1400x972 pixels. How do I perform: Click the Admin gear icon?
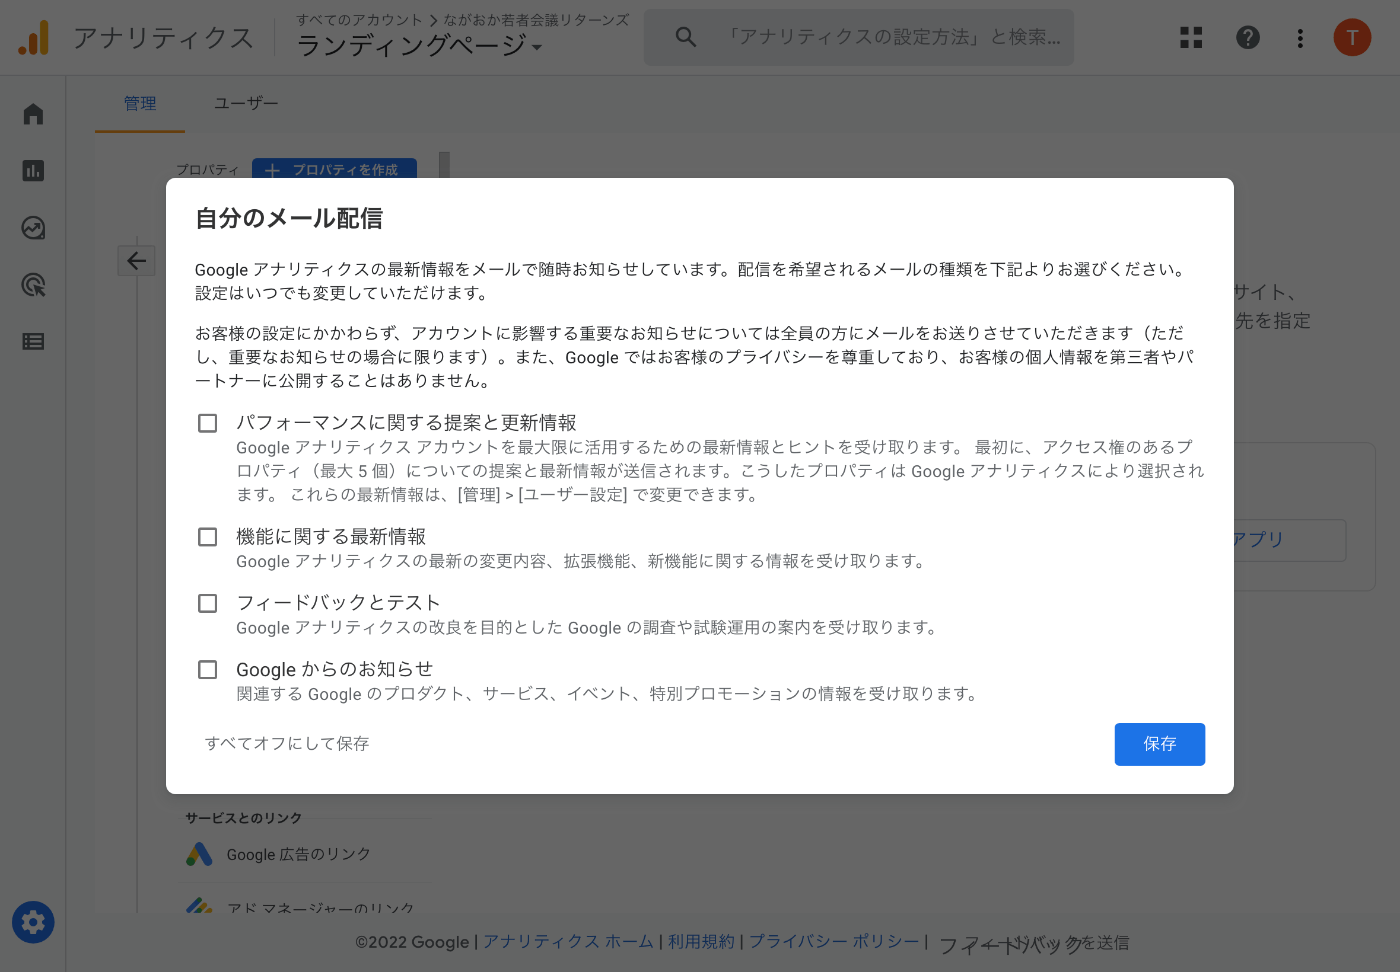click(x=33, y=922)
